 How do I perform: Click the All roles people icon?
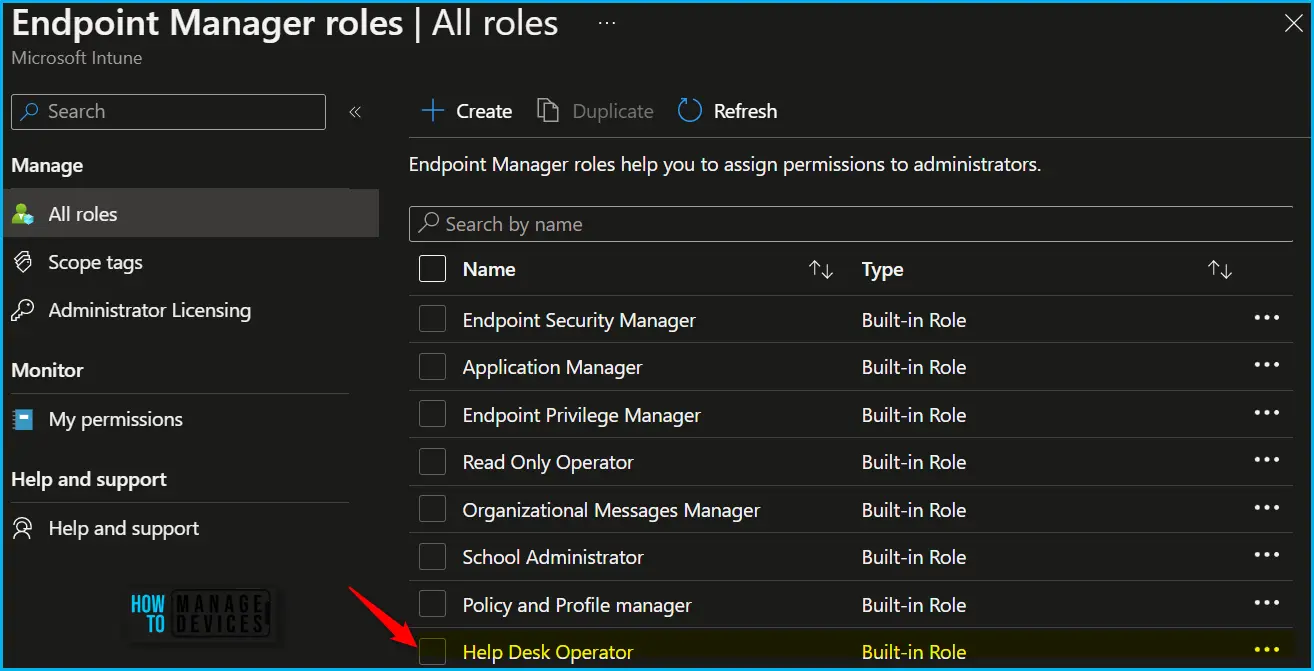tap(23, 214)
